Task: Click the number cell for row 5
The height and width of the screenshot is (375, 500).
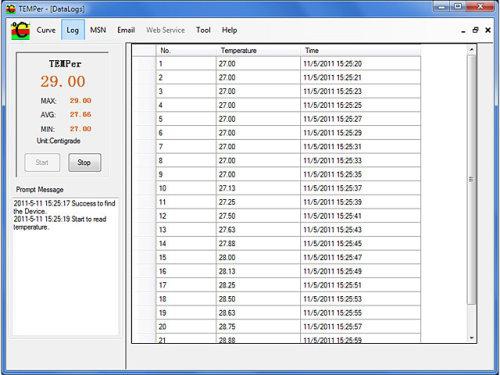Action: click(x=186, y=119)
